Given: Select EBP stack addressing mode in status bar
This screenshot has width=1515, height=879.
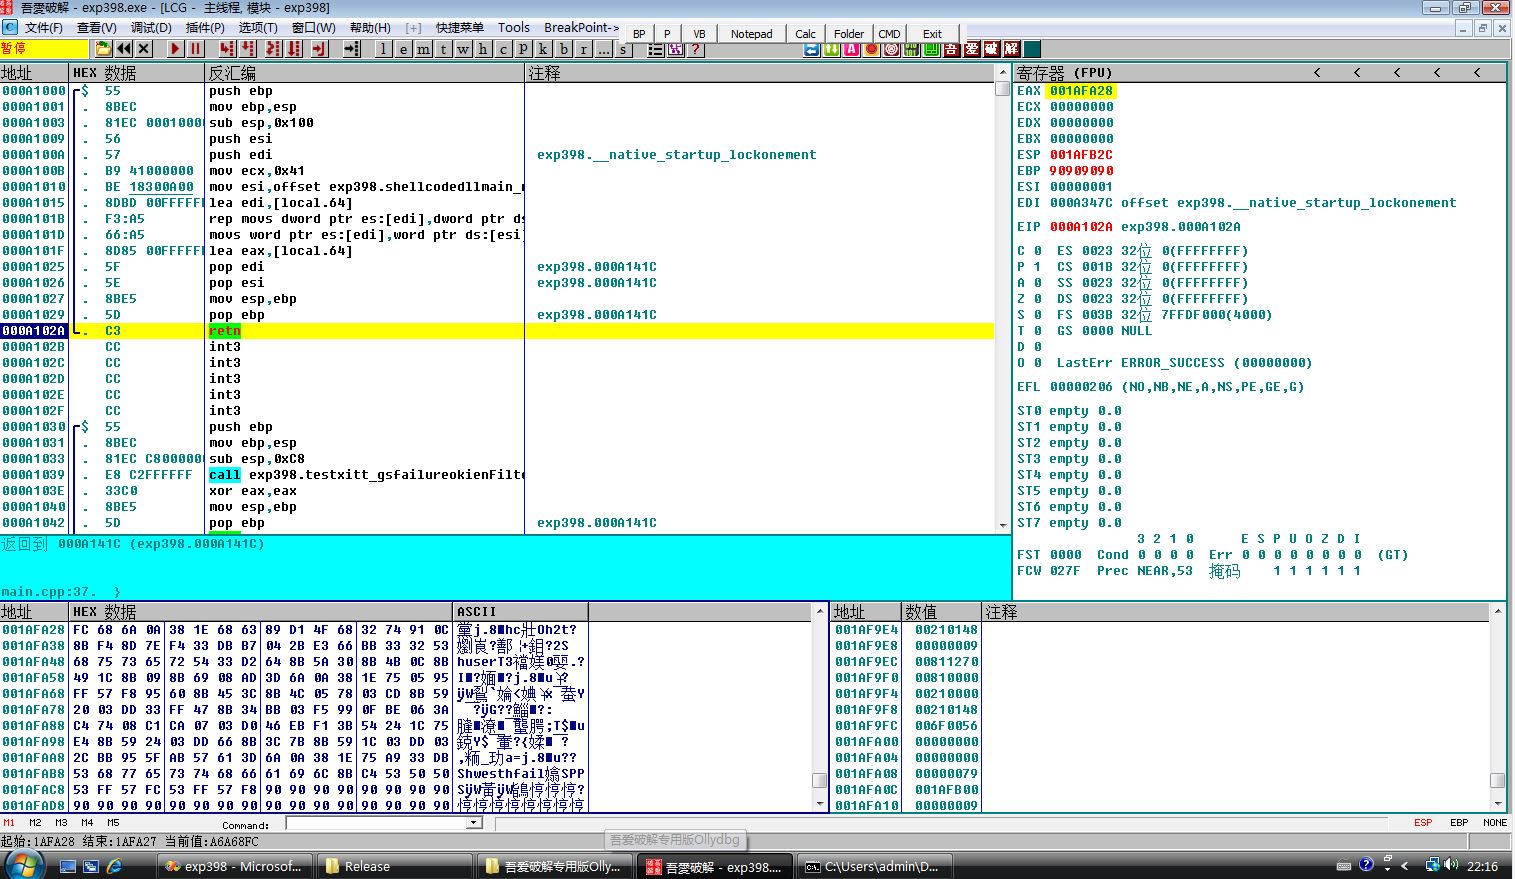Looking at the screenshot, I should point(1459,823).
